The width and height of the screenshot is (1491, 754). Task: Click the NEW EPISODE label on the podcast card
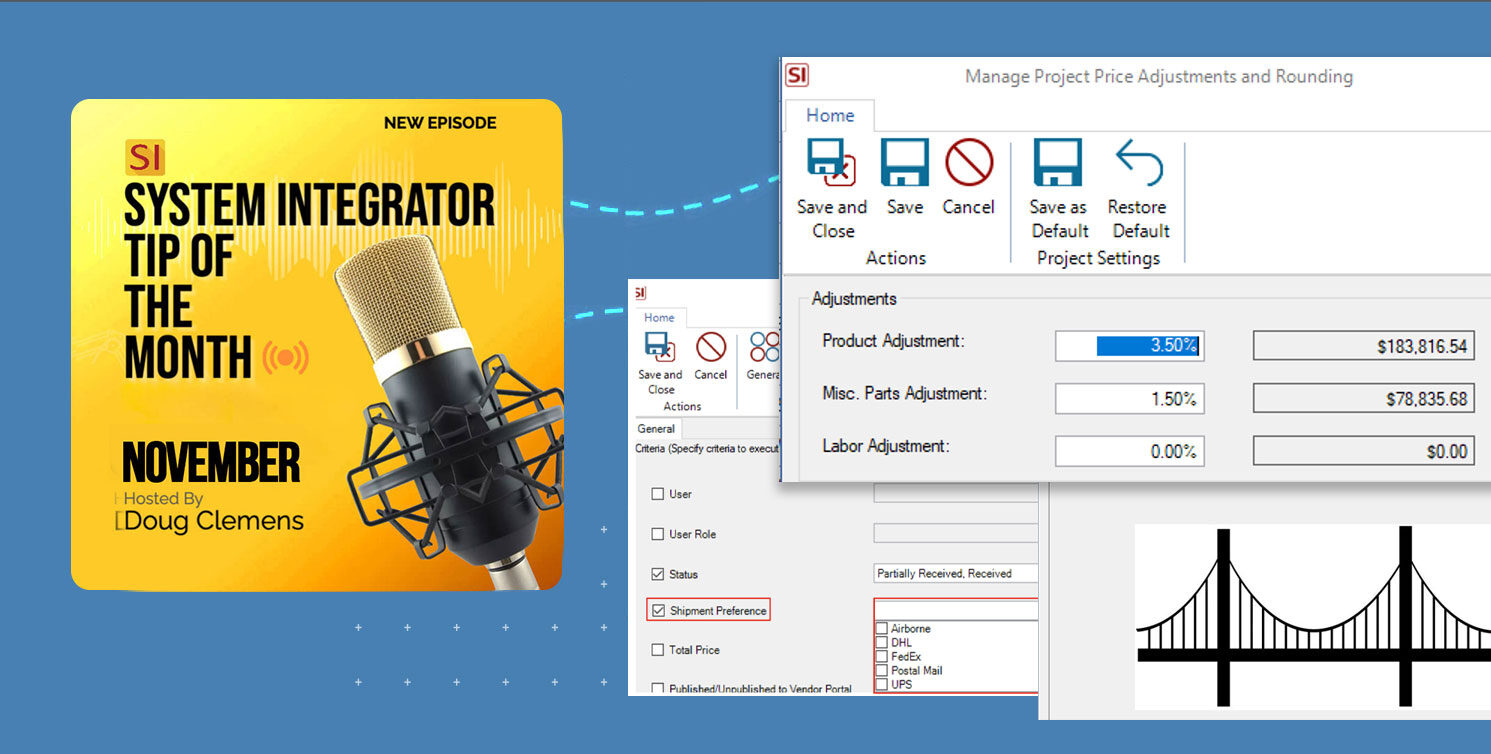(440, 123)
